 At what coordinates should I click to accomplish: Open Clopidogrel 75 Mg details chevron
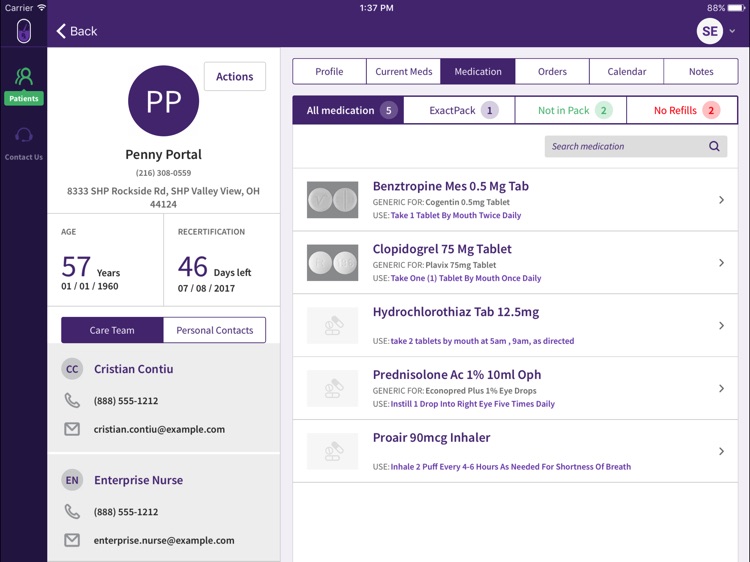[721, 263]
